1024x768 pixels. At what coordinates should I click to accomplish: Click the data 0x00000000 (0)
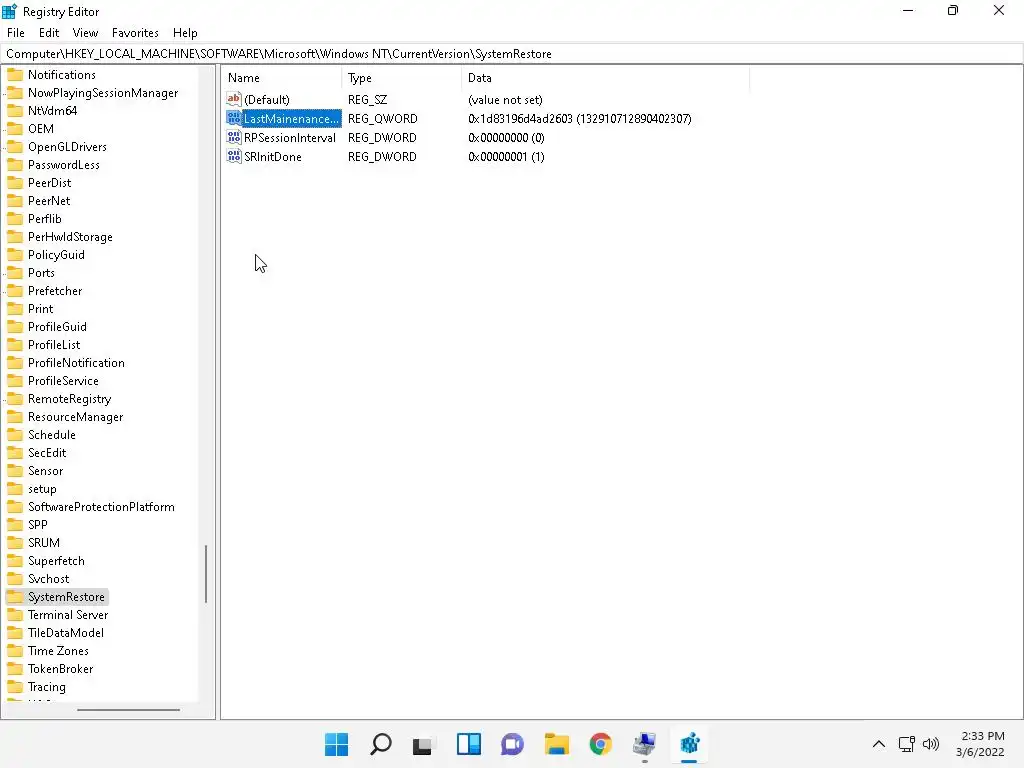click(506, 138)
